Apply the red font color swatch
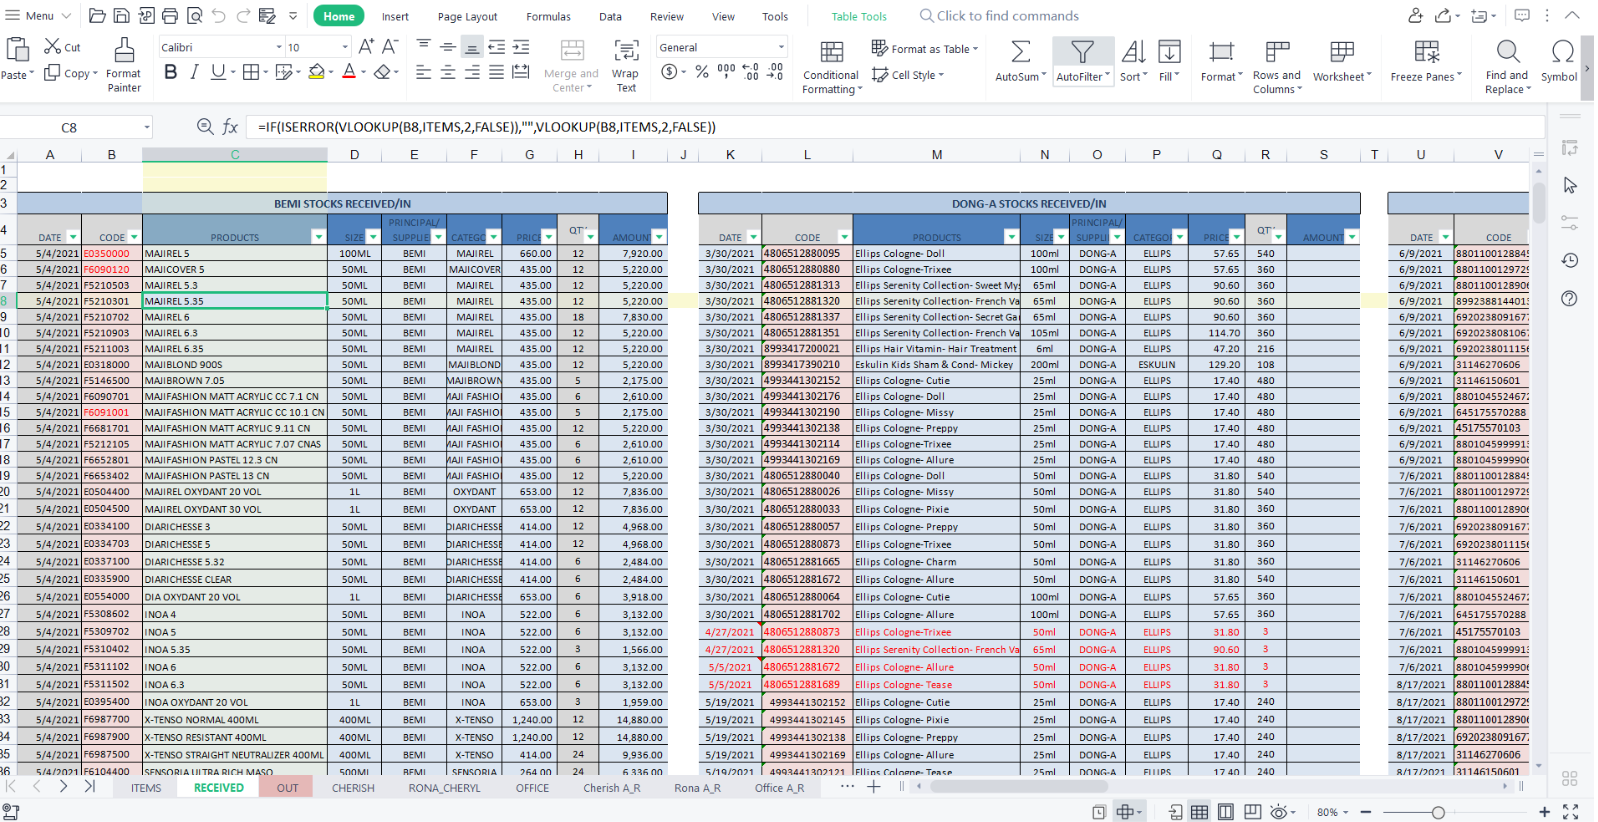Viewport: 1598px width, 822px height. [x=349, y=72]
